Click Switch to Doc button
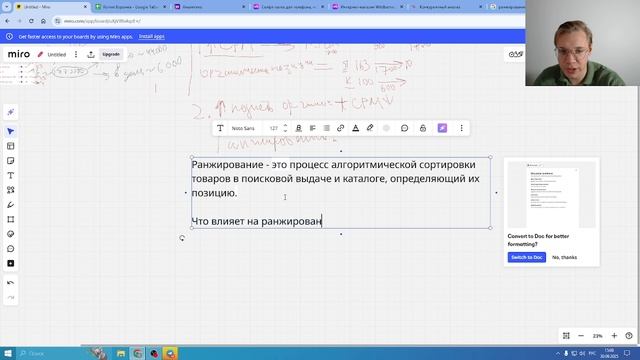The width and height of the screenshot is (640, 360). [x=527, y=257]
